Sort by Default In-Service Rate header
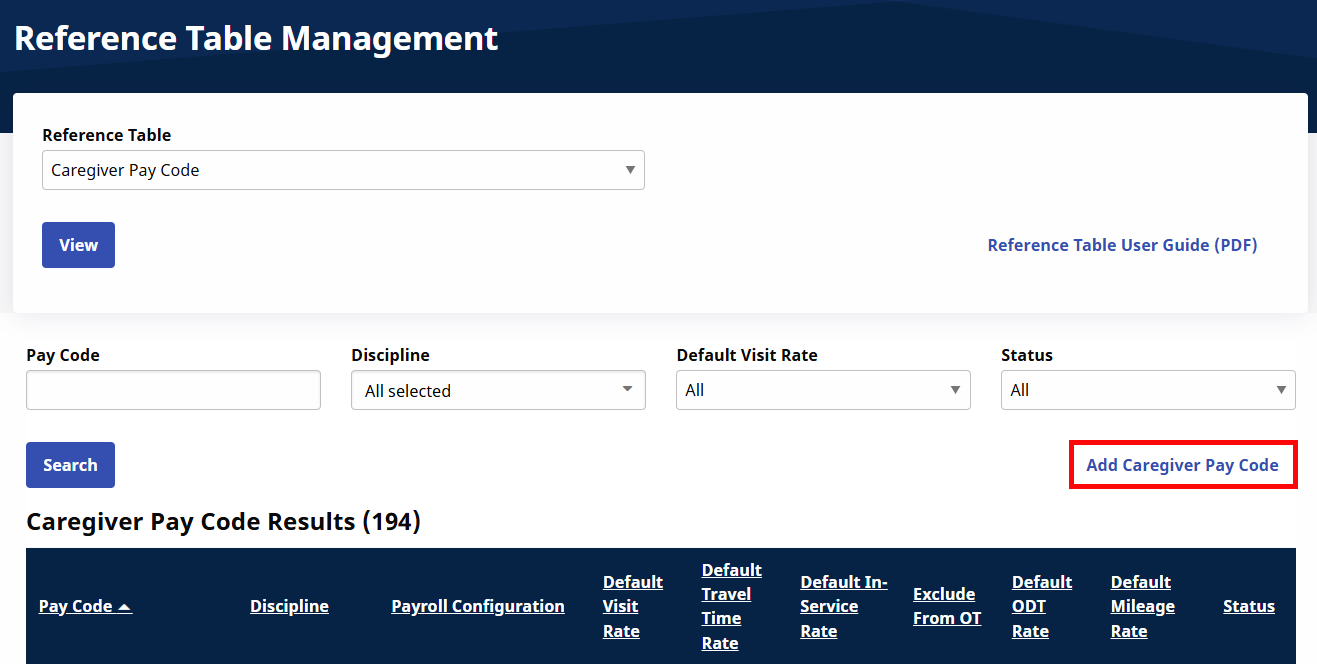The image size is (1317, 664). click(x=843, y=606)
